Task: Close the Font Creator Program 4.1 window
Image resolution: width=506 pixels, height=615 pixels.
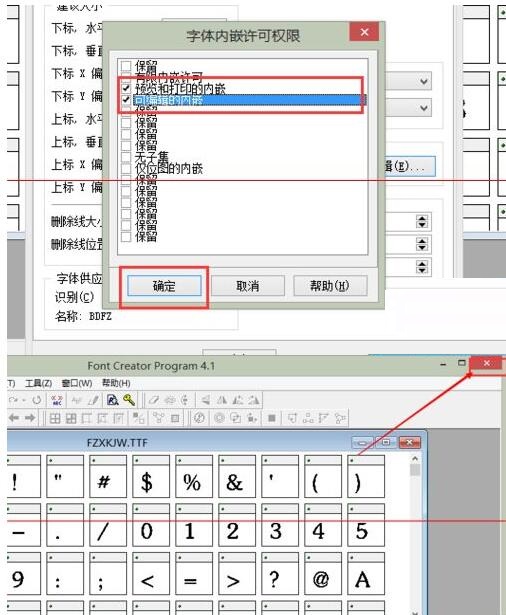Action: (486, 363)
